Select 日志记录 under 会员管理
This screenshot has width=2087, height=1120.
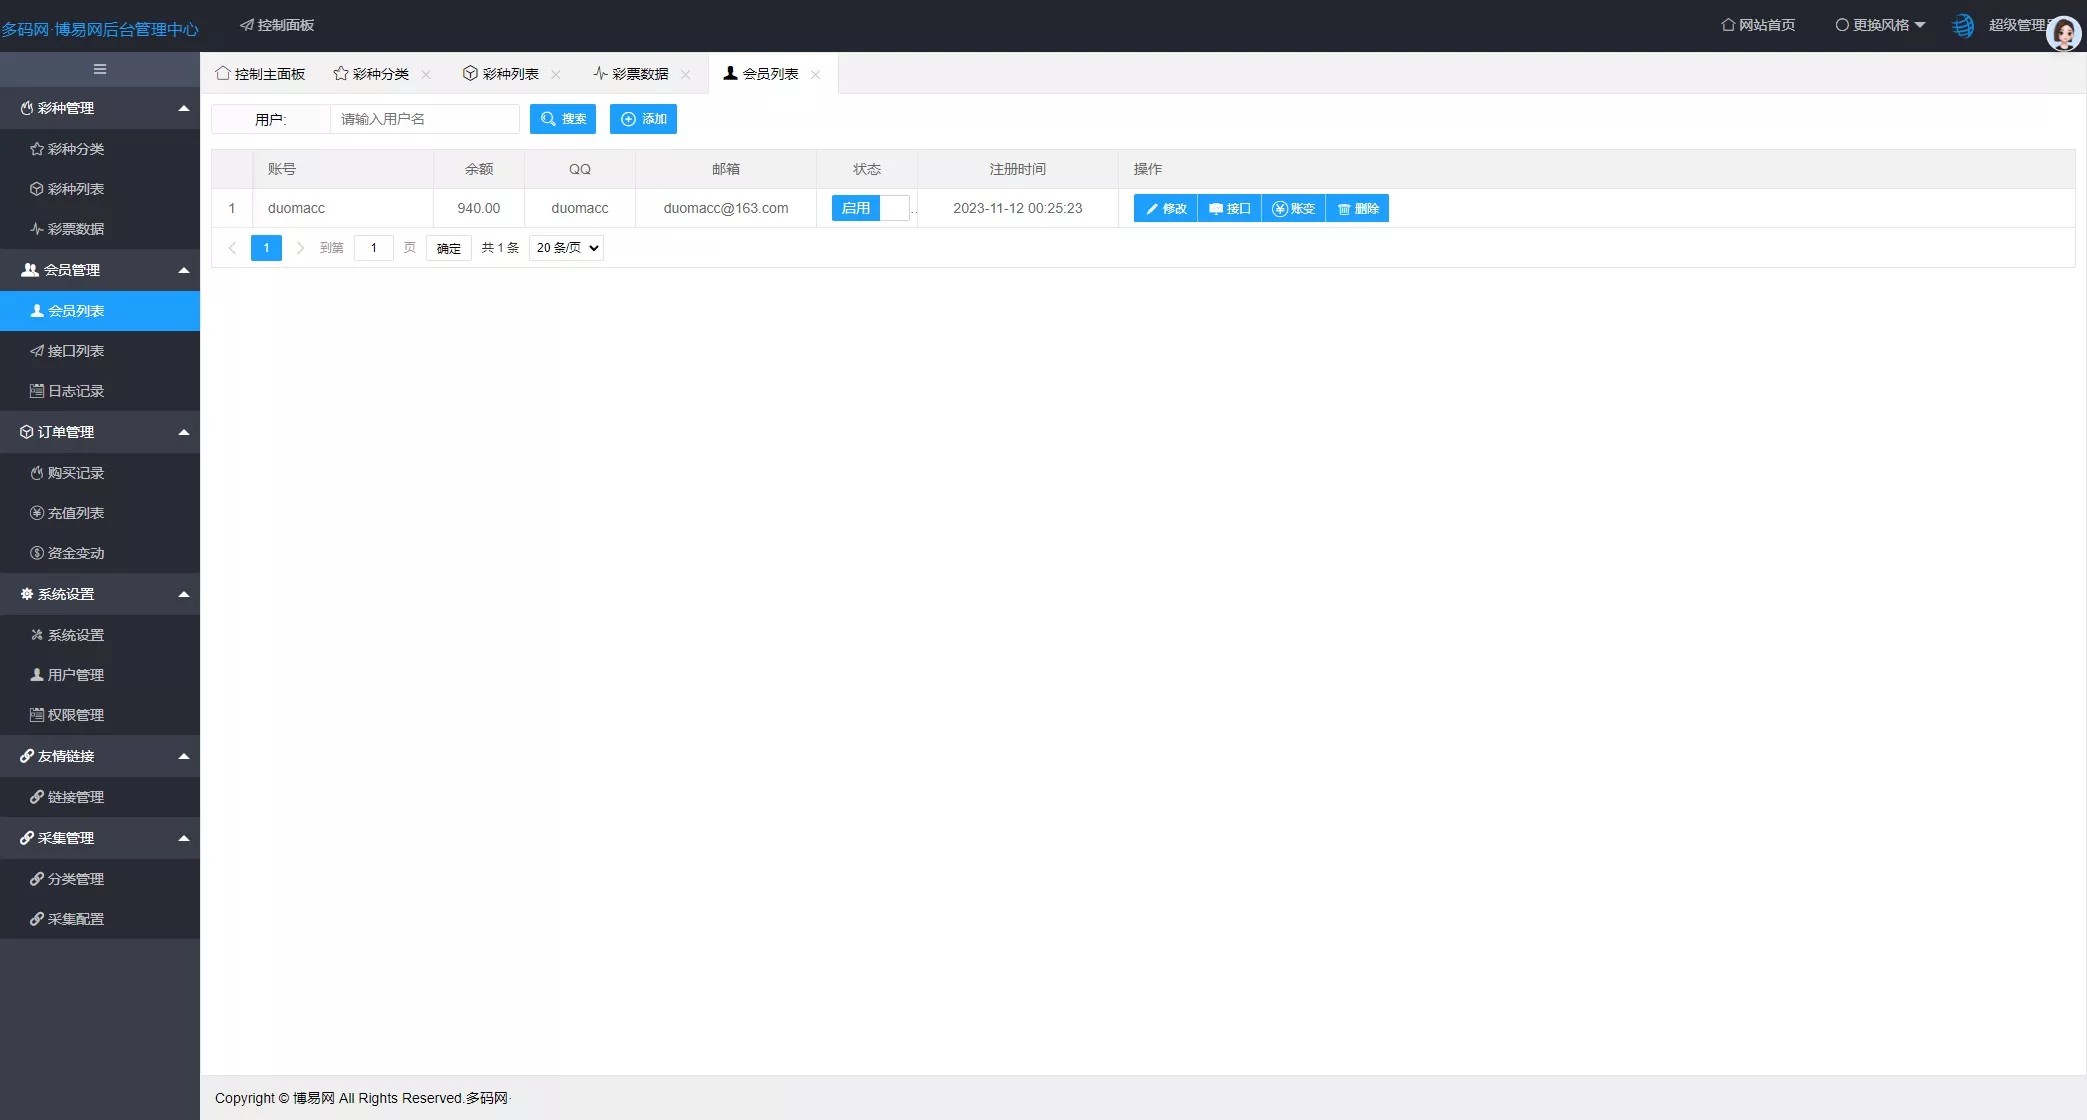tap(76, 391)
